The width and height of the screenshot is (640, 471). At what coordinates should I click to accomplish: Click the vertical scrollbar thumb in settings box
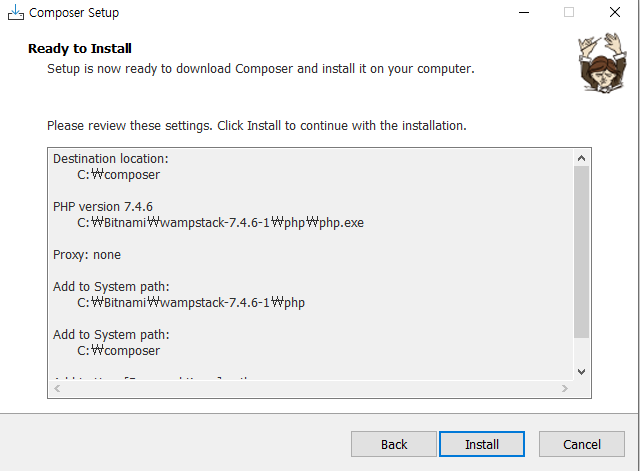(581, 252)
